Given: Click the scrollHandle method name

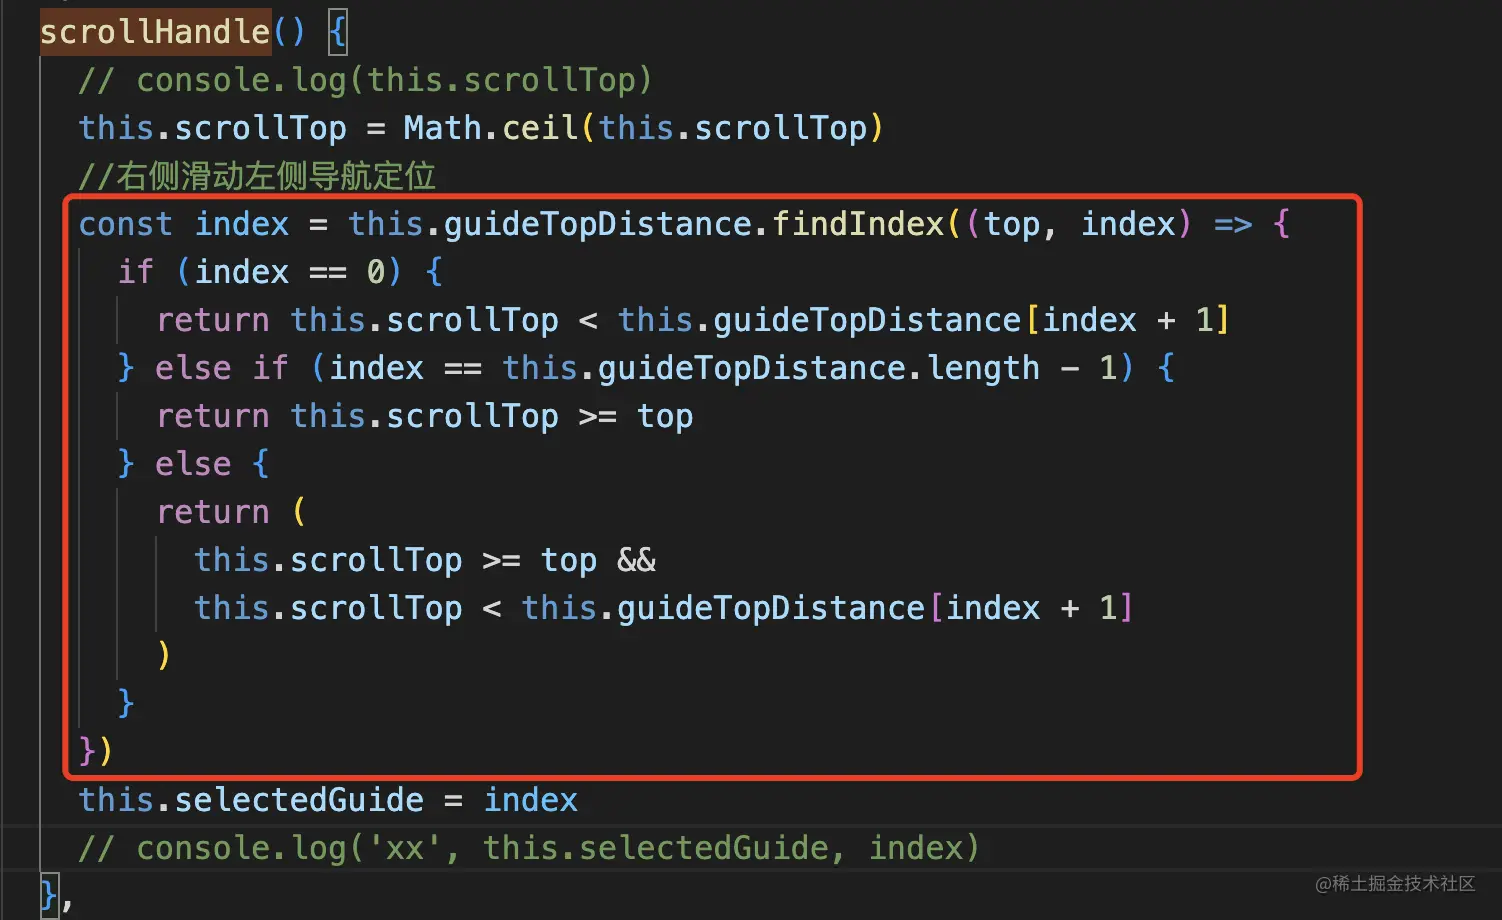Looking at the screenshot, I should 155,32.
